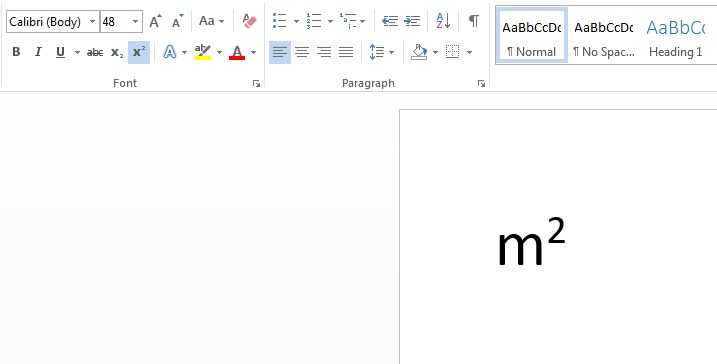Apply Borders to paragraph

[x=453, y=52]
